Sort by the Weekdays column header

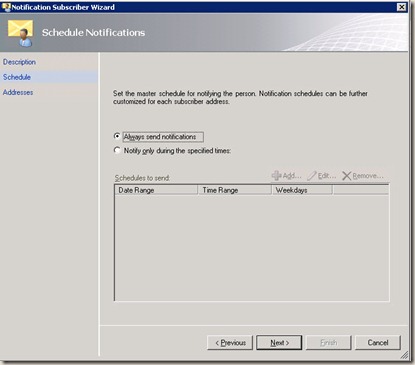point(302,190)
